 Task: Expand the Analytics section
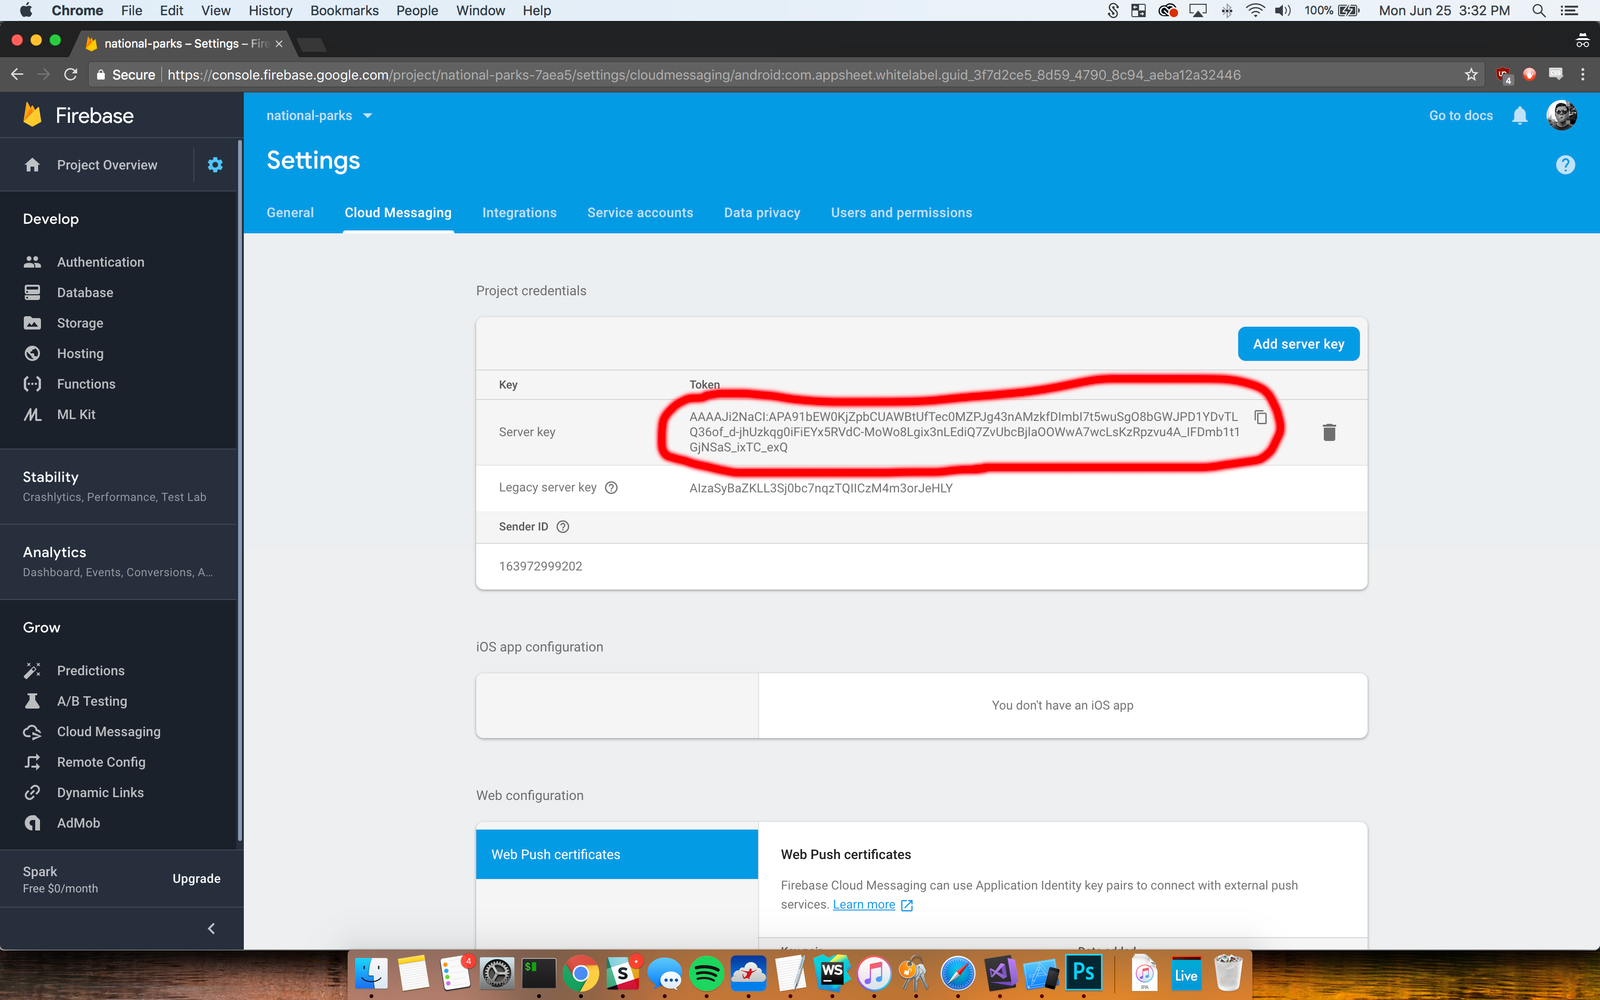[120, 561]
